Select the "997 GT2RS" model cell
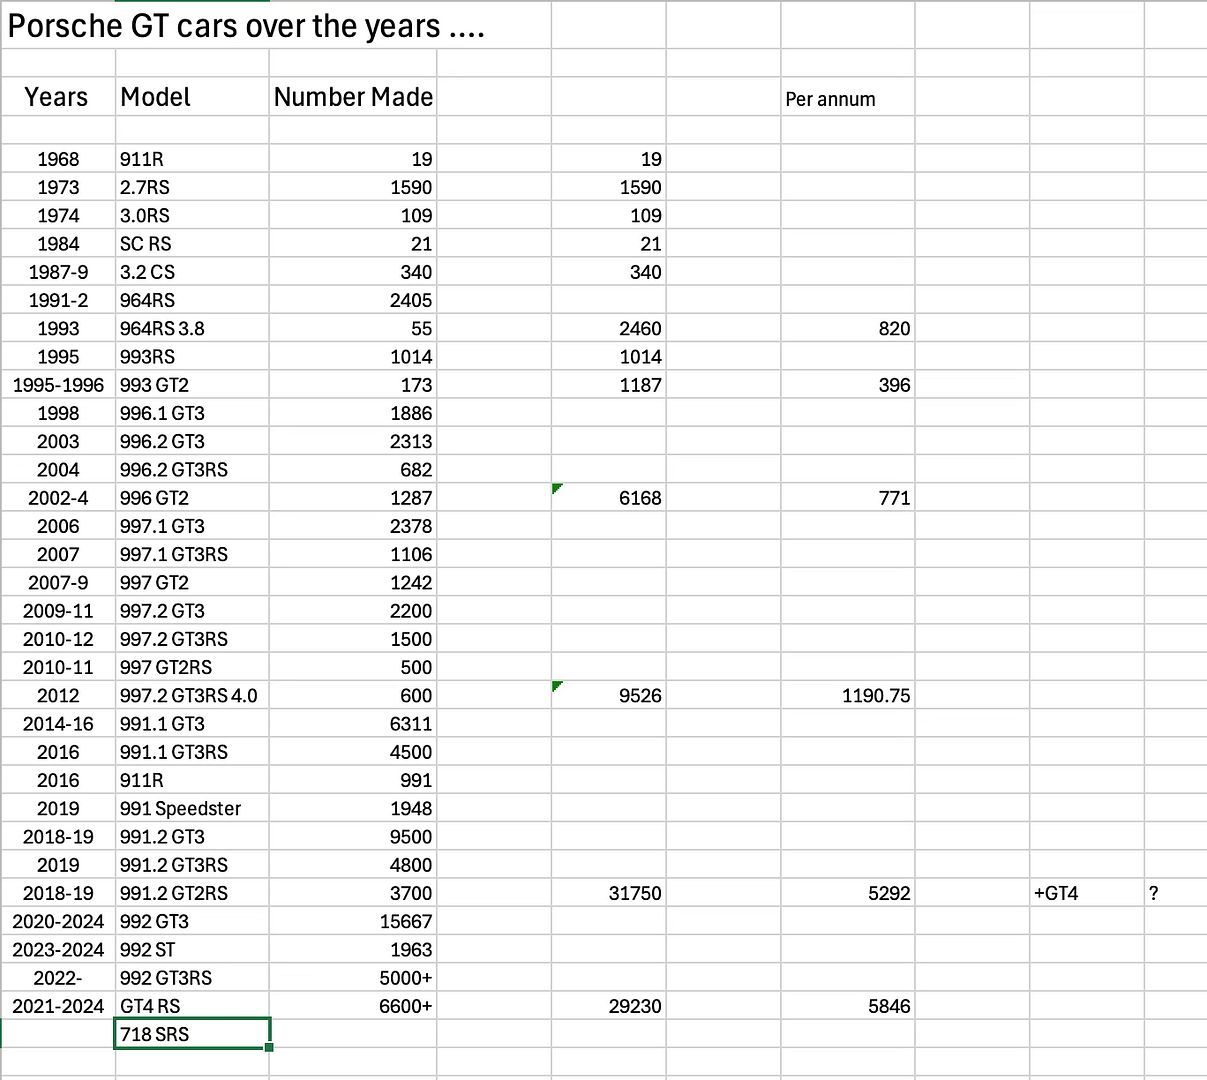The image size is (1207, 1080). click(192, 667)
